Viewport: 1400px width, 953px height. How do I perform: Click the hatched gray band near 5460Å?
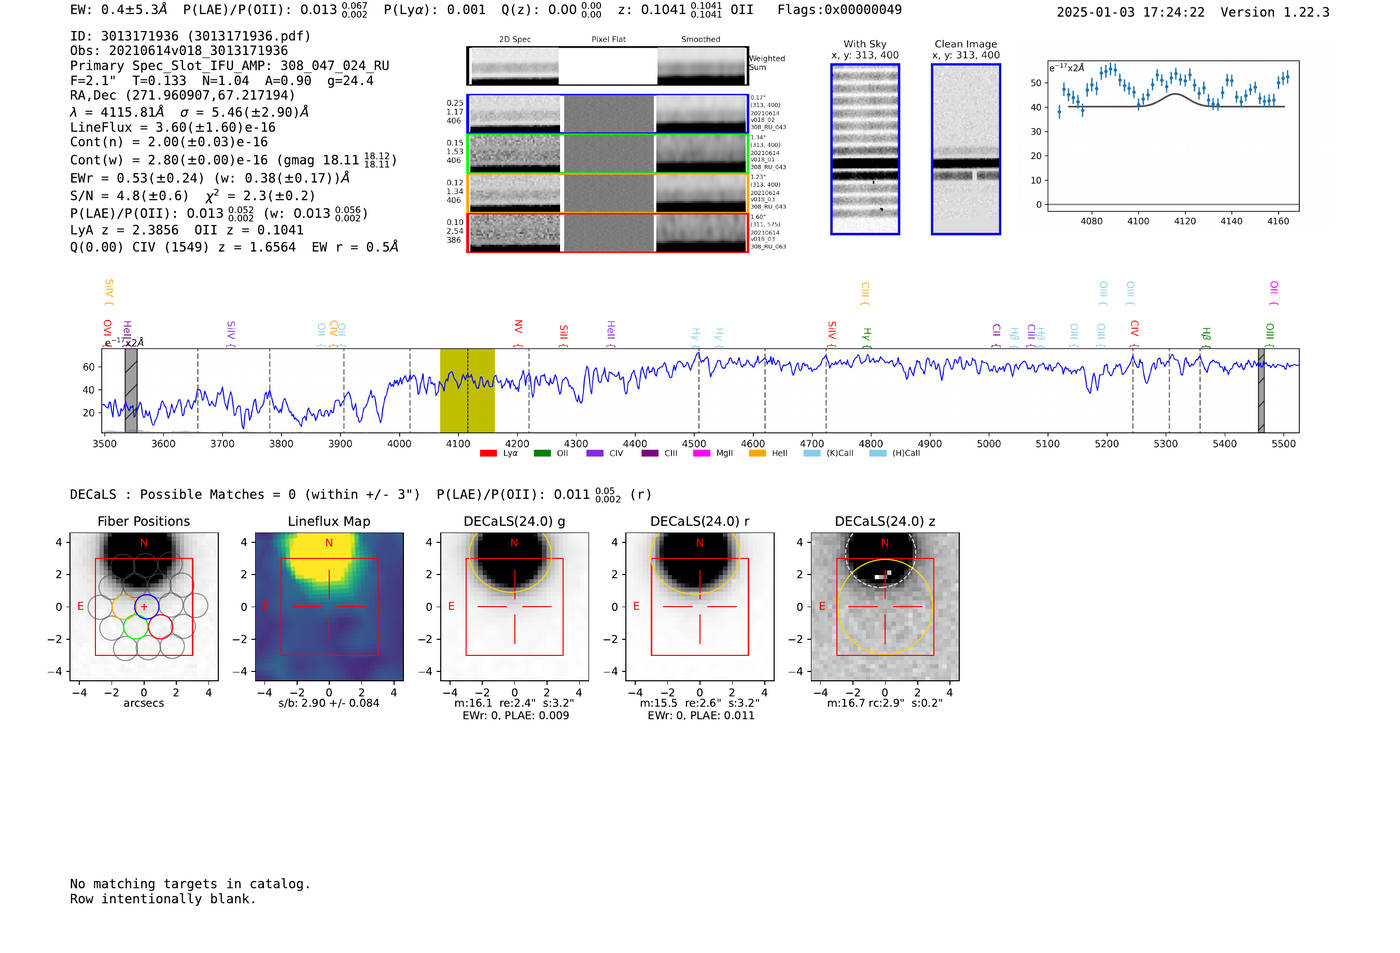coord(1261,390)
